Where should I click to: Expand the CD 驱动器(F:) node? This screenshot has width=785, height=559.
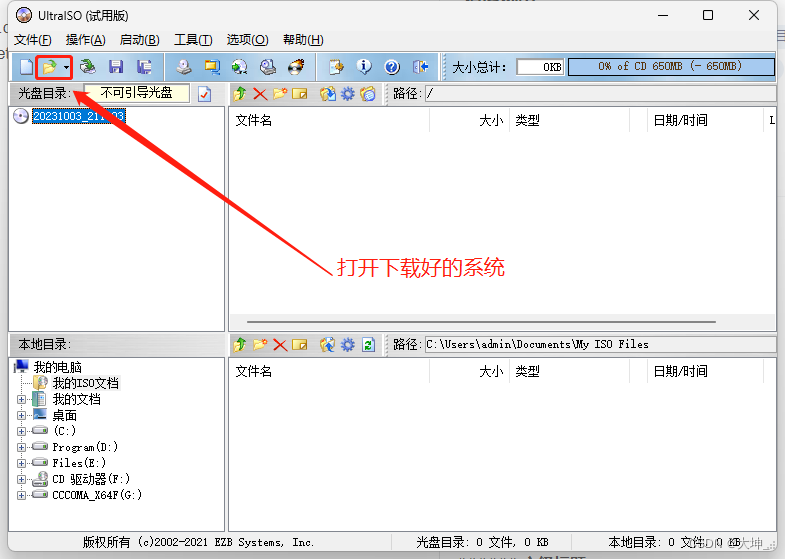click(x=21, y=479)
